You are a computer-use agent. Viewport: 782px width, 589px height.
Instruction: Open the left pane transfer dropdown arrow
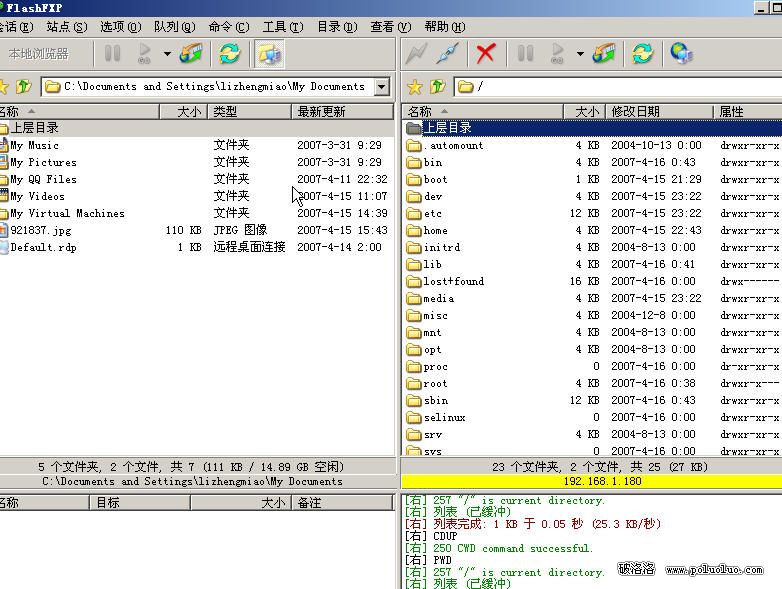[167, 53]
